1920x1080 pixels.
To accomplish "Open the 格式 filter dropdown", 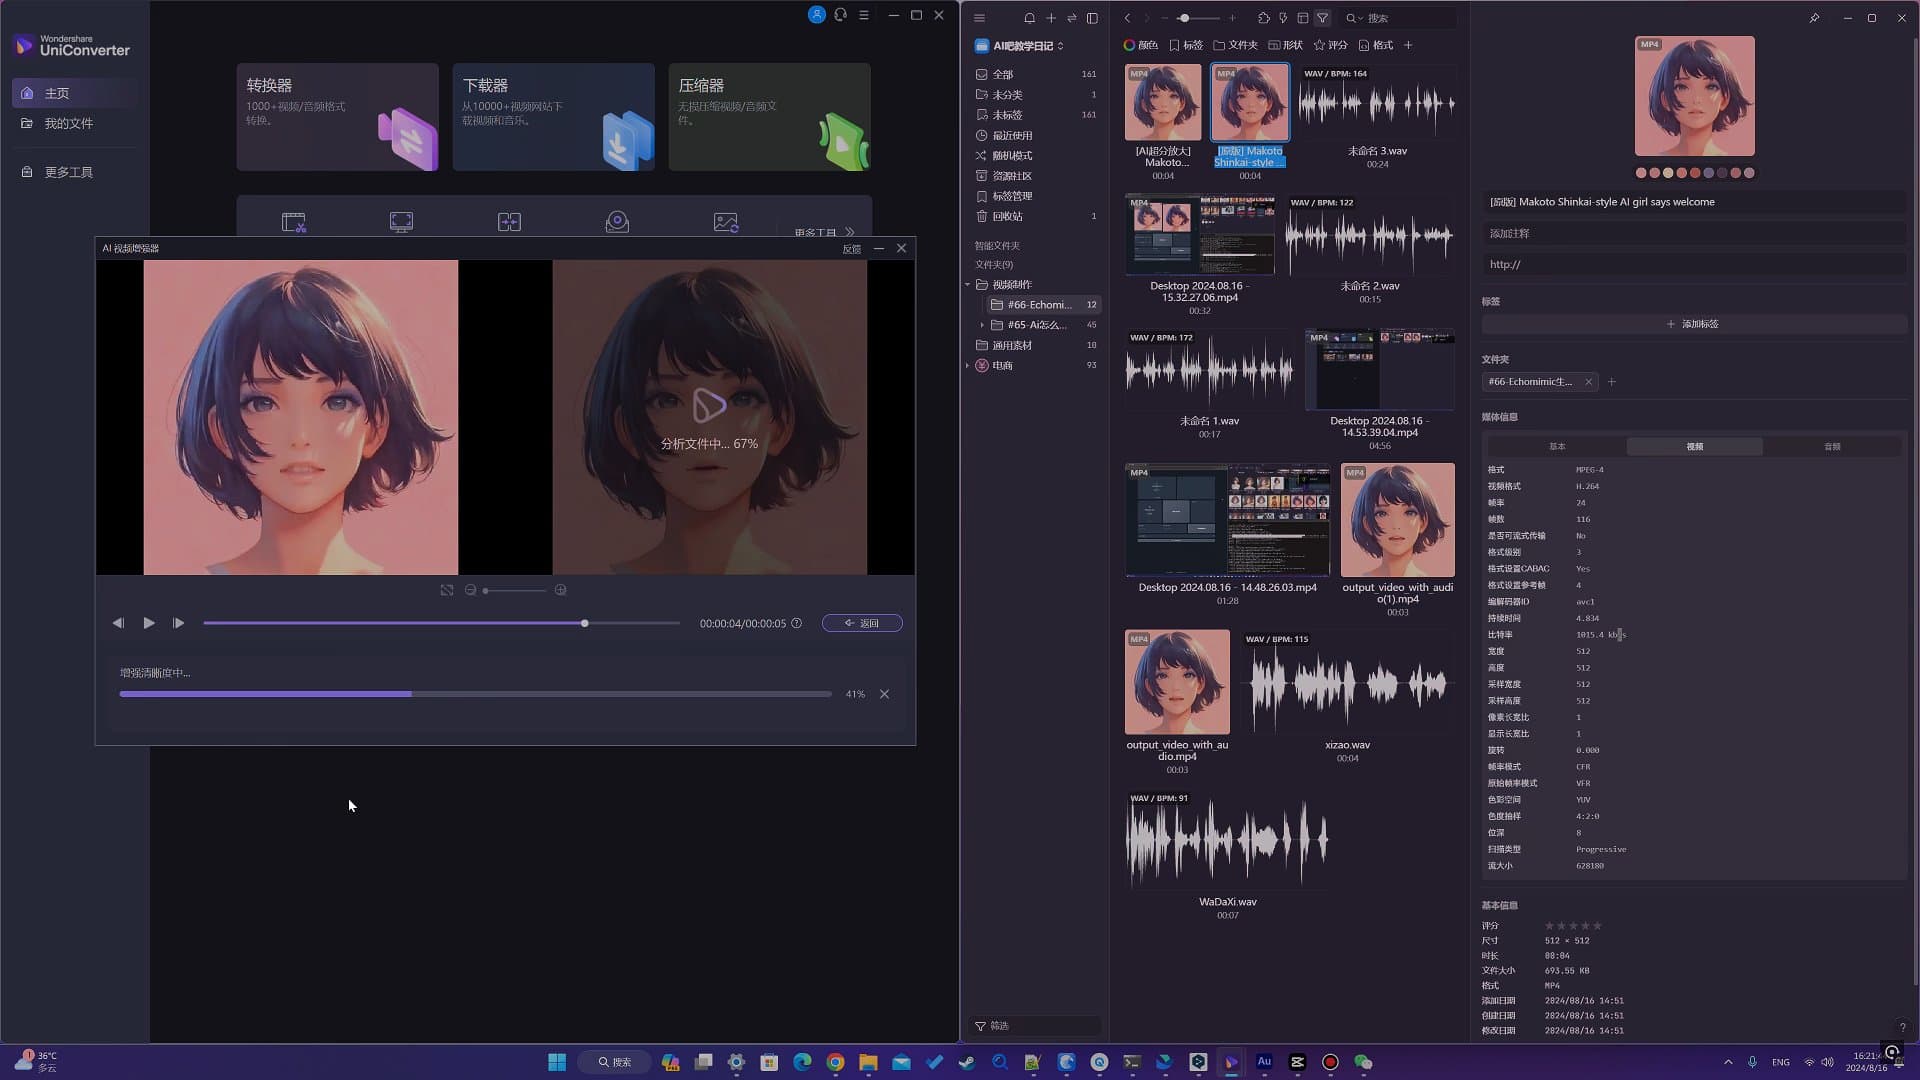I will tap(1376, 45).
